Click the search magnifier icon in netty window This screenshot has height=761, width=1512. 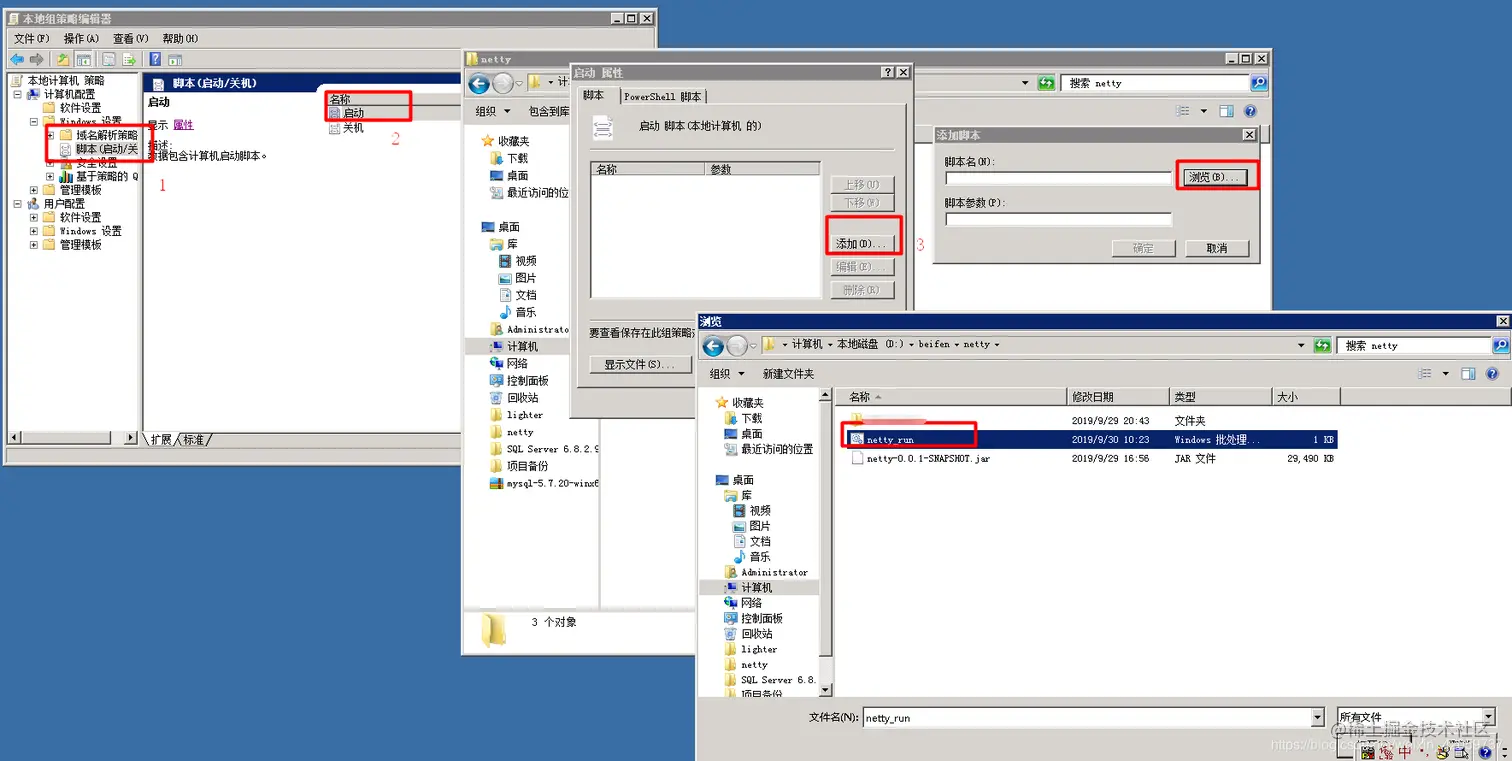point(1259,83)
